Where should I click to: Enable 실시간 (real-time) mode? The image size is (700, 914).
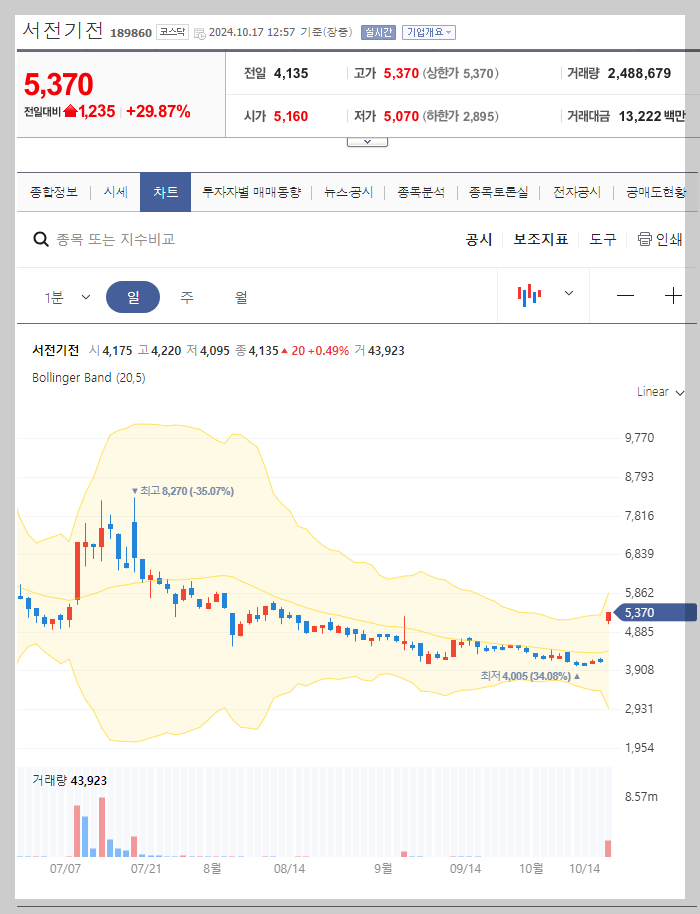pyautogui.click(x=377, y=32)
